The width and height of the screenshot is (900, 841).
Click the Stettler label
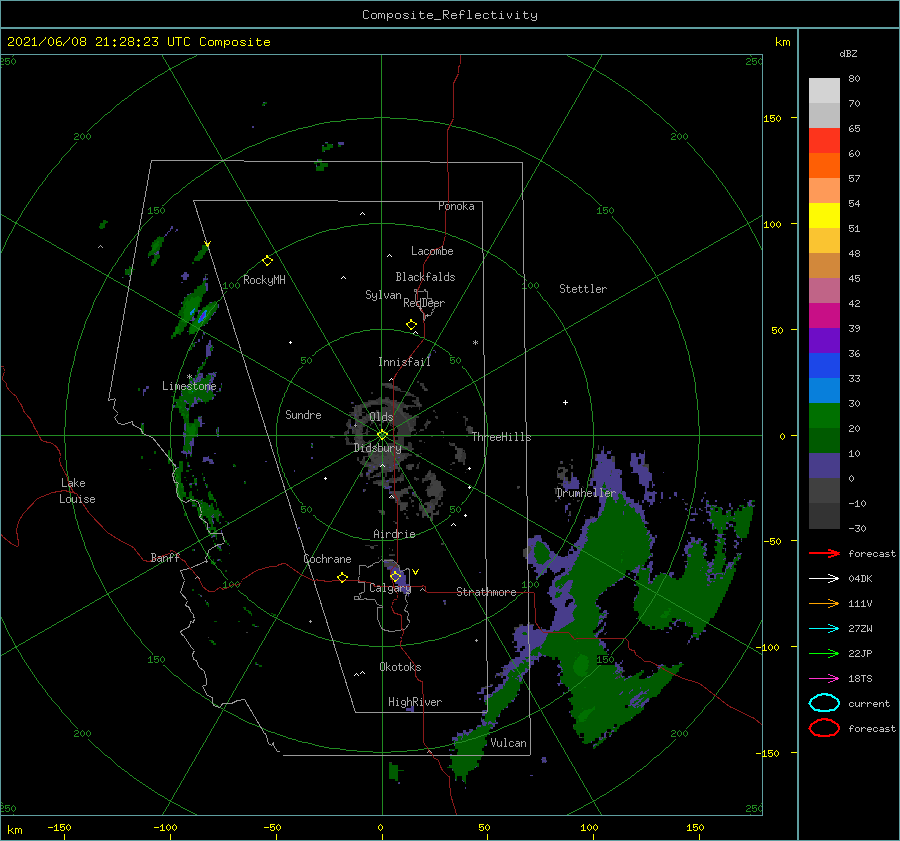click(x=583, y=289)
